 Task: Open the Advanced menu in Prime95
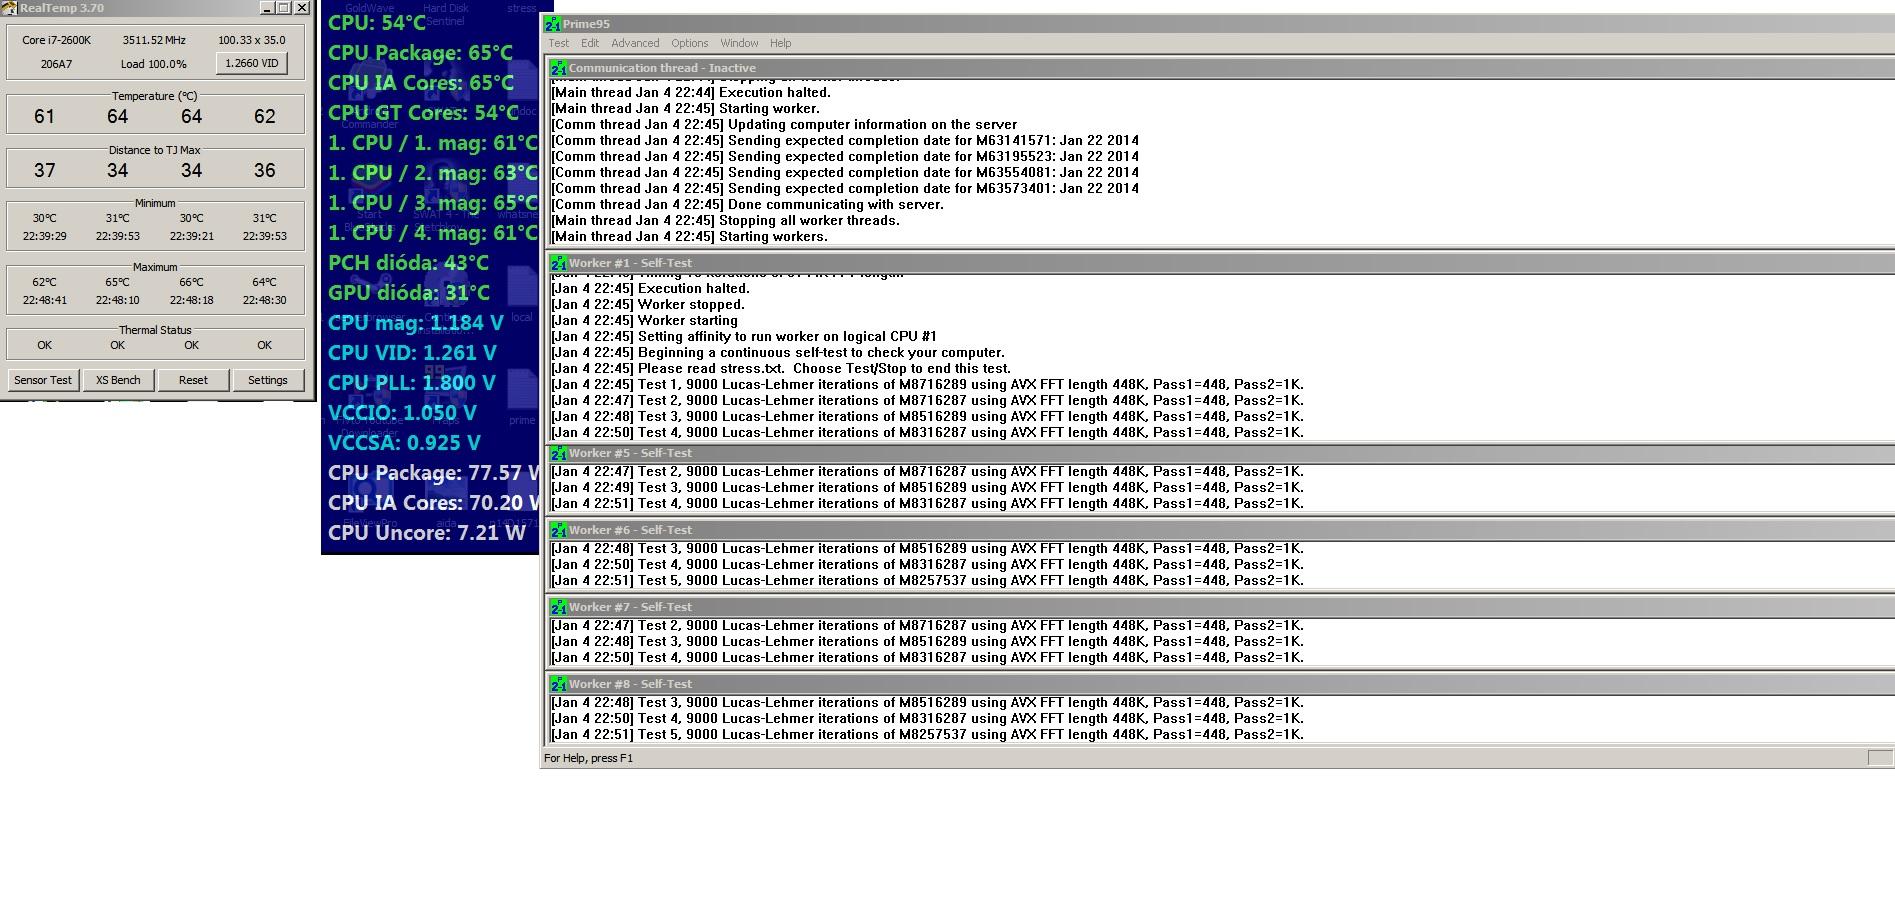tap(635, 43)
